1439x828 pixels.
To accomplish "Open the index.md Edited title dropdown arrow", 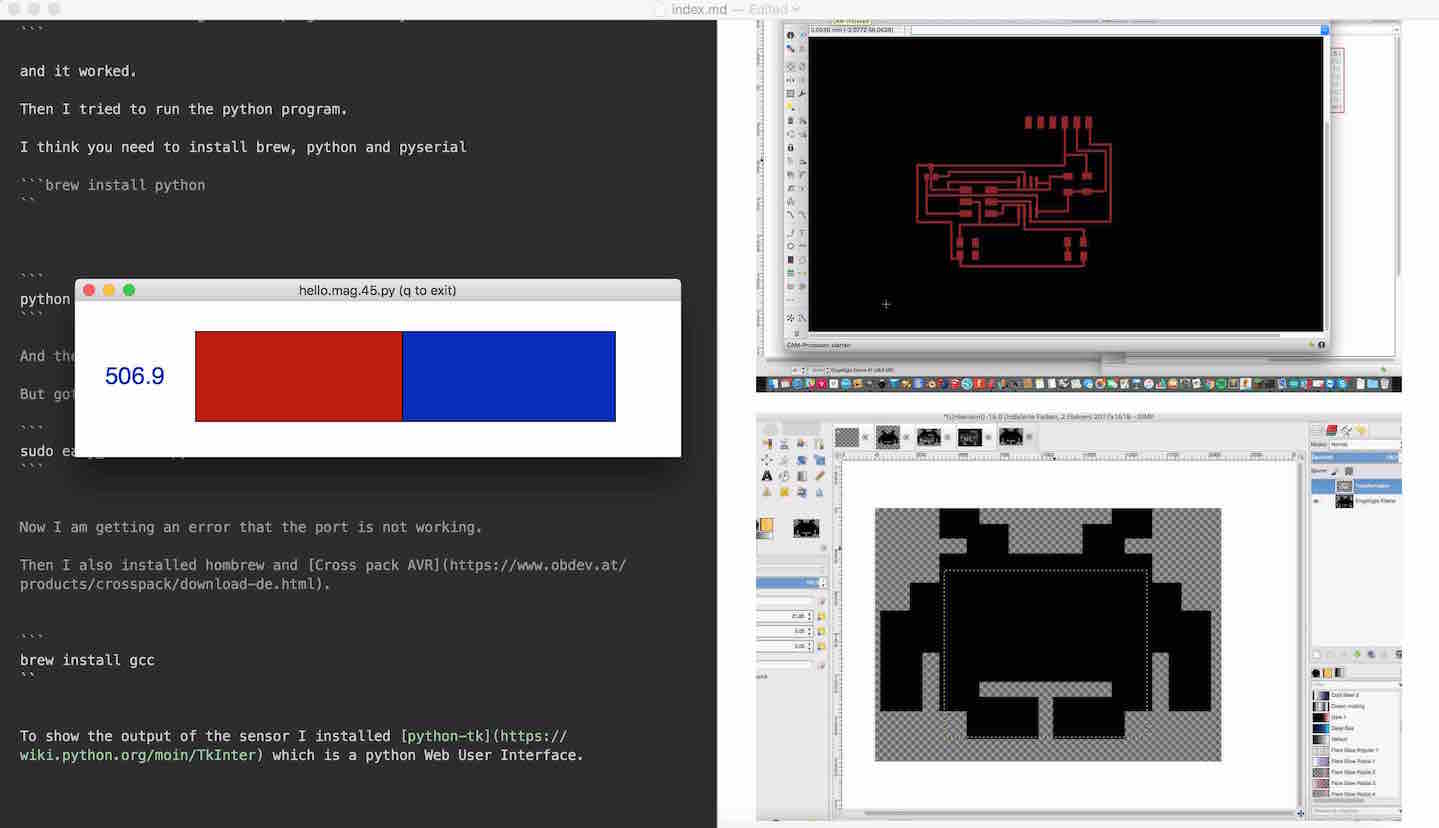I will [796, 9].
